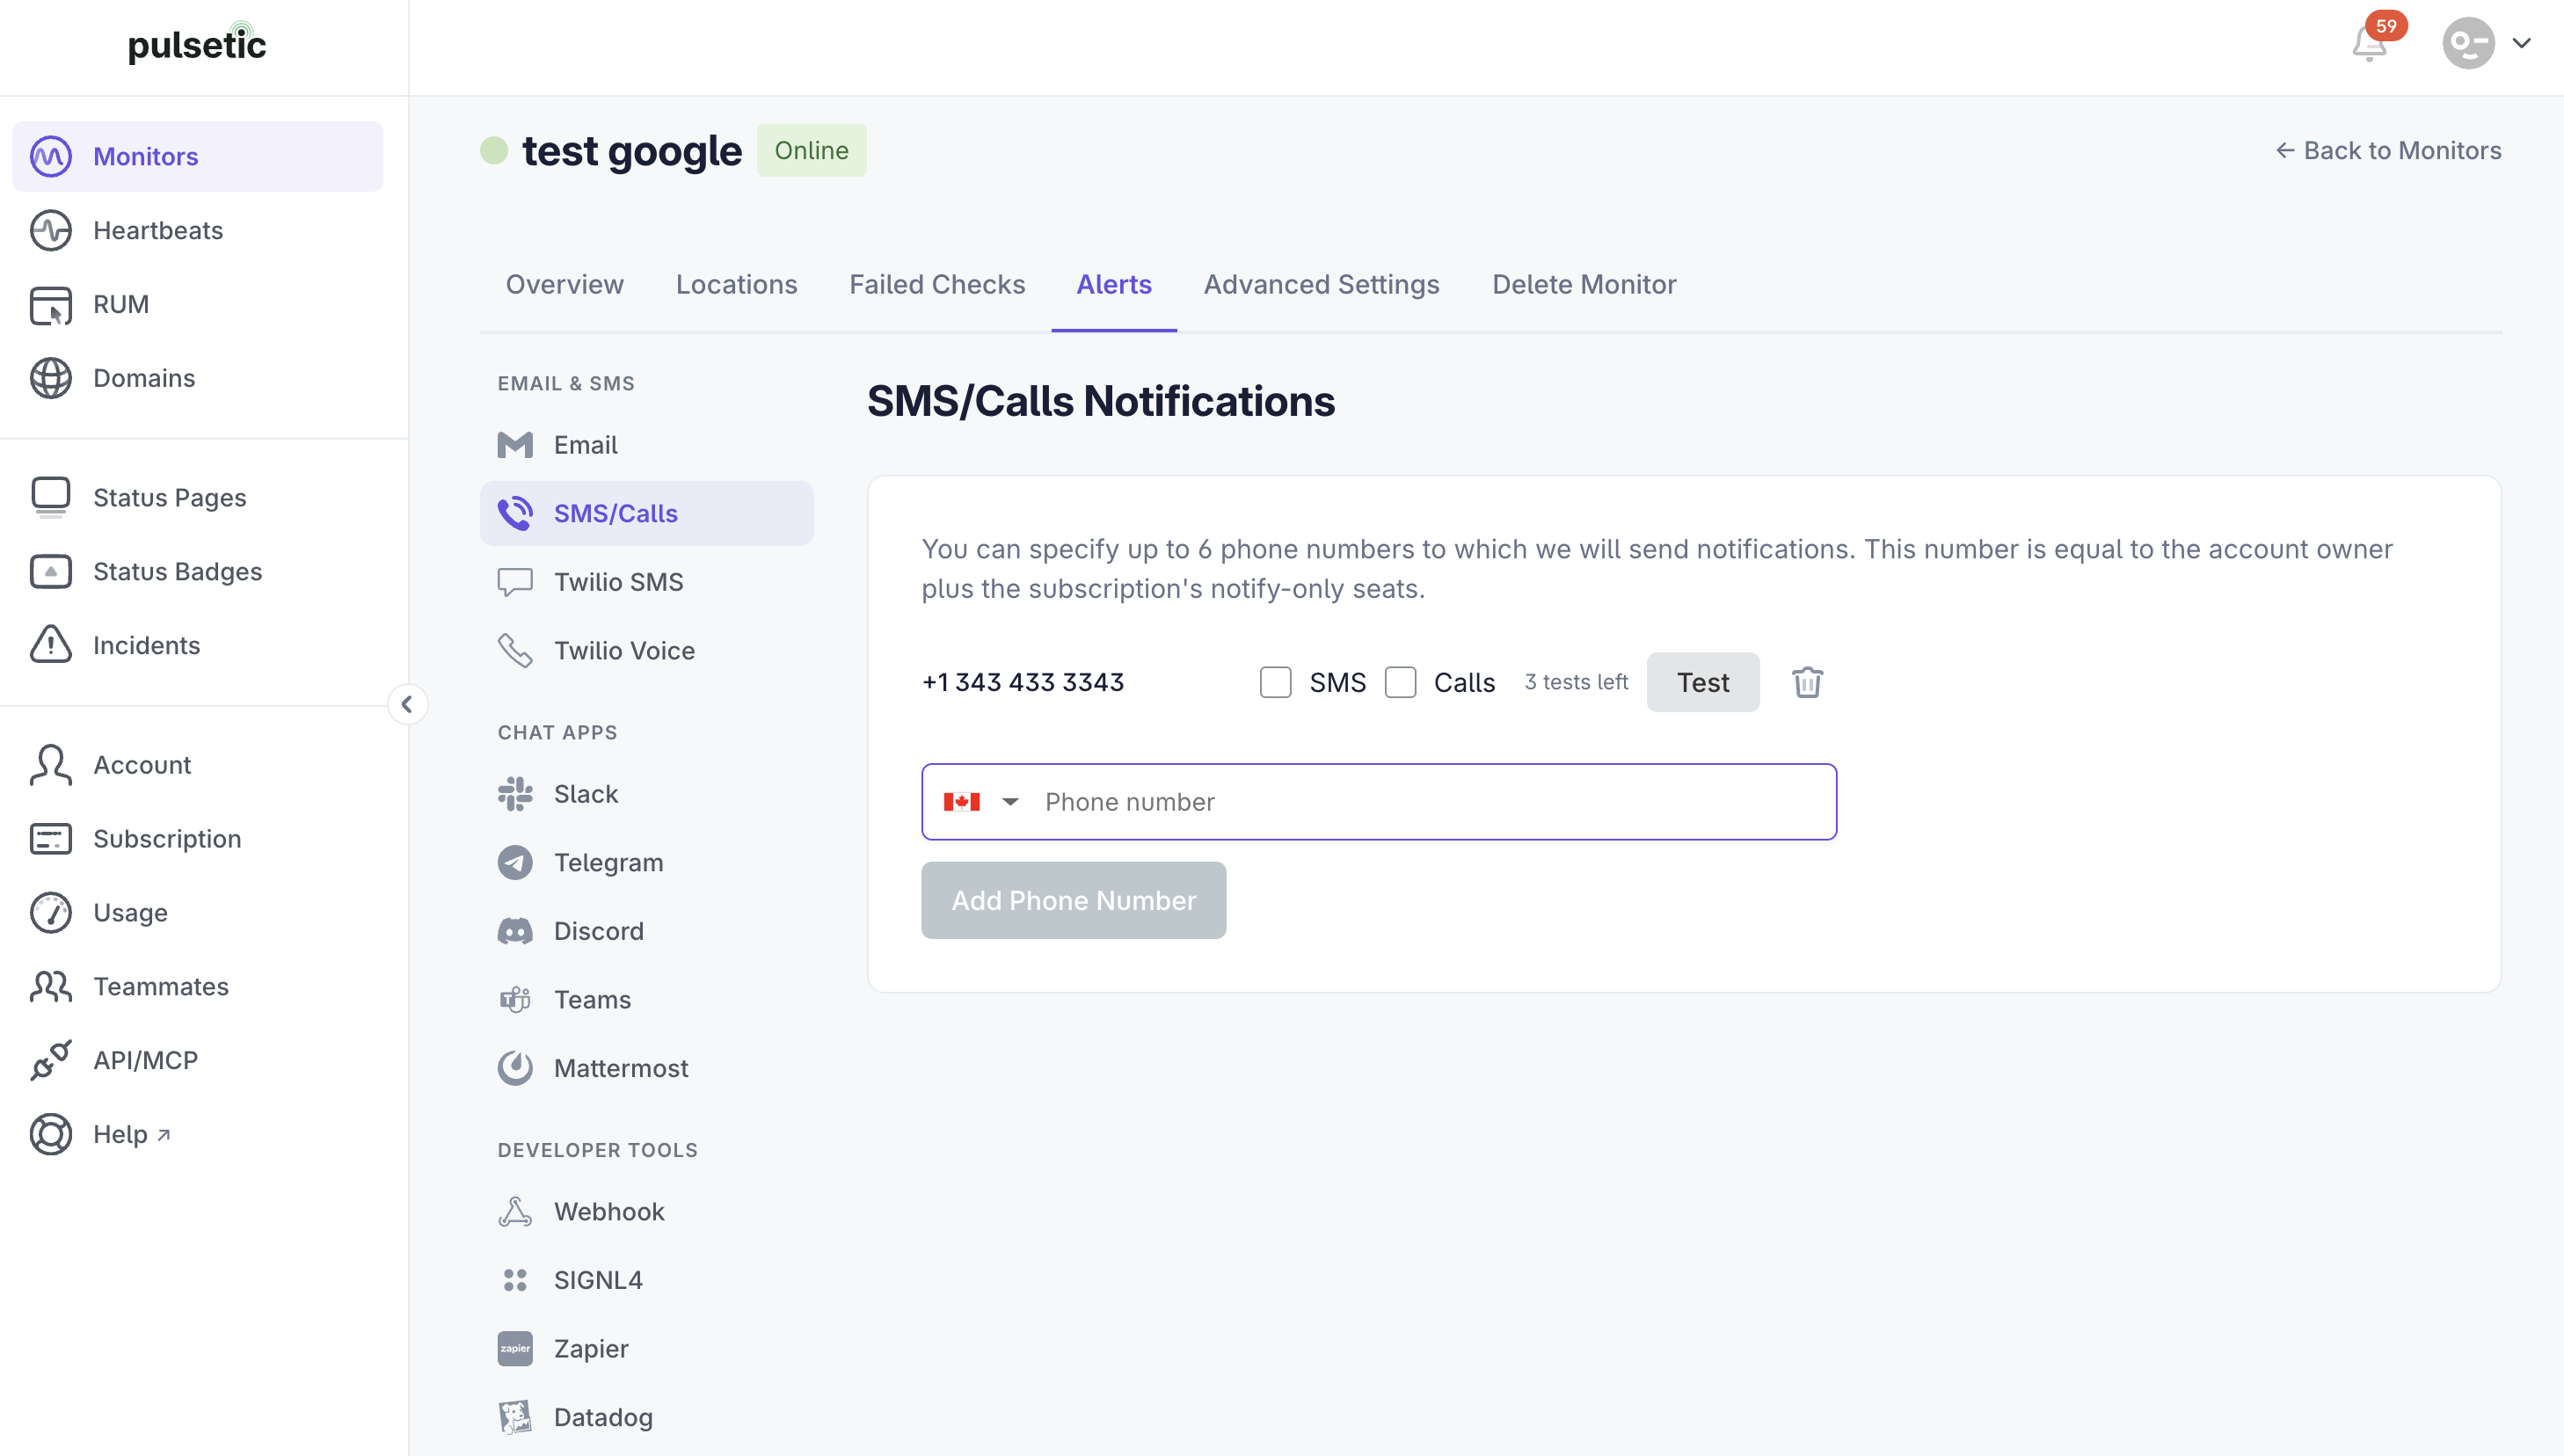
Task: Open the Incidents warning icon
Action: [51, 645]
